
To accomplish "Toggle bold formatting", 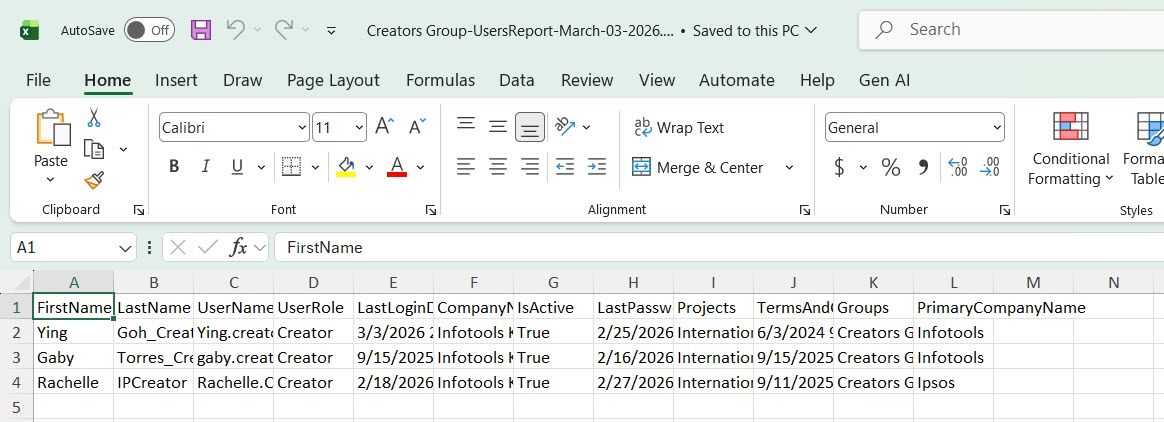I will pos(174,167).
